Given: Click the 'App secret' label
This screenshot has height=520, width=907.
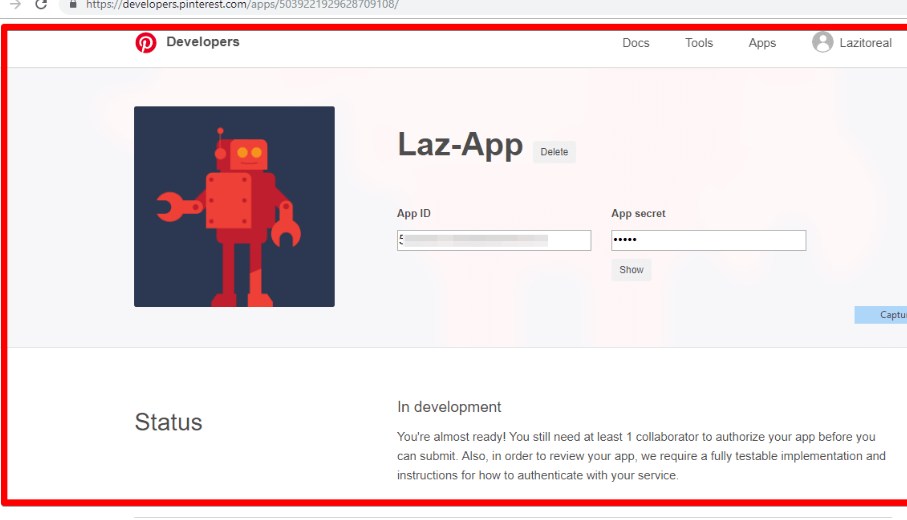Looking at the screenshot, I should point(638,213).
